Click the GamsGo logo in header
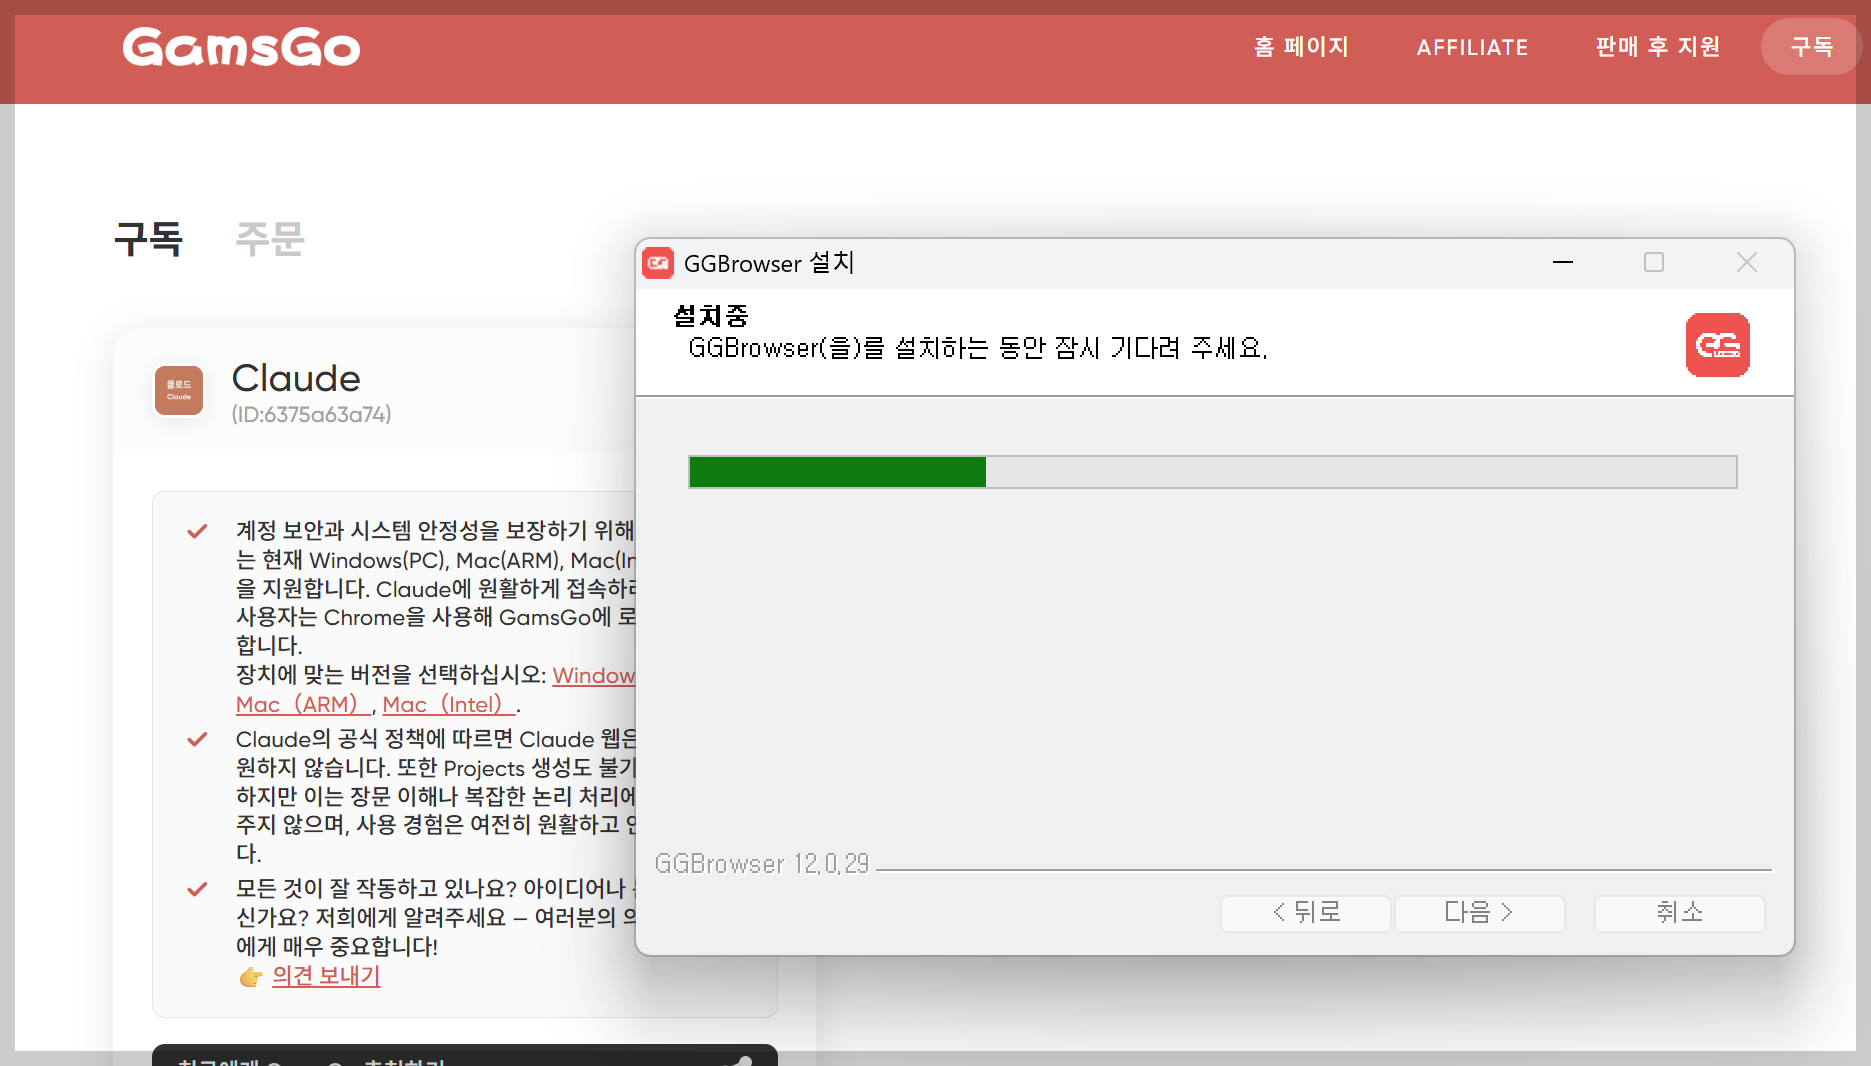1871x1066 pixels. click(x=241, y=47)
